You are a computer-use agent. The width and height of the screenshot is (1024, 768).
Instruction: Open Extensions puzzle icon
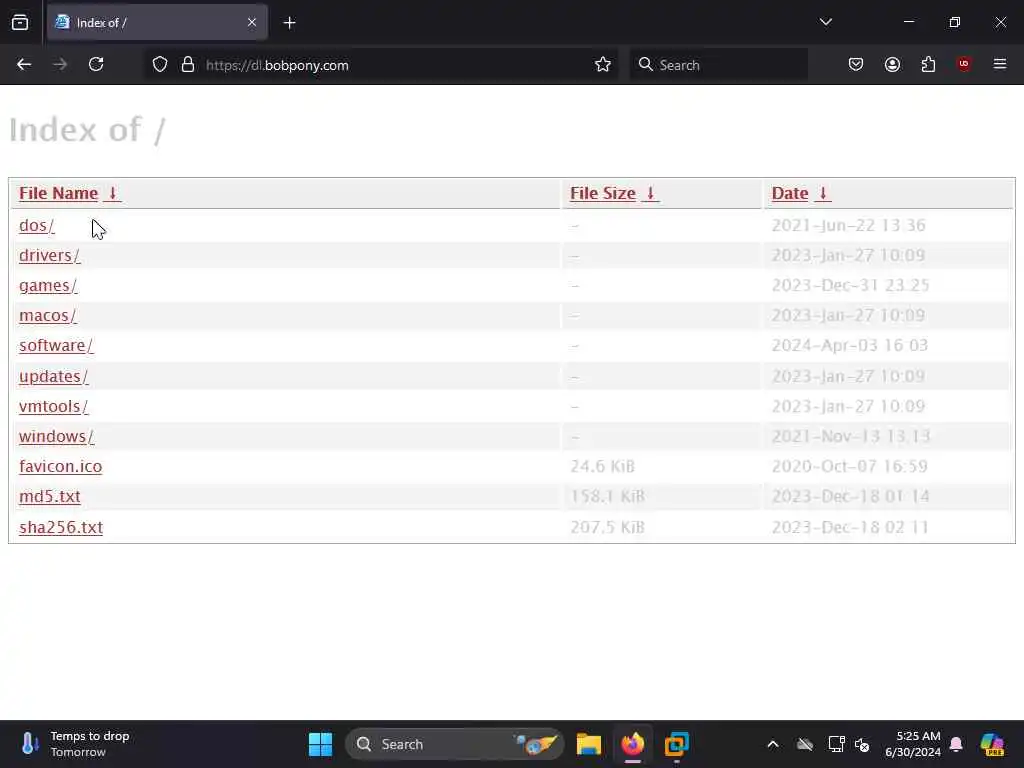click(928, 65)
